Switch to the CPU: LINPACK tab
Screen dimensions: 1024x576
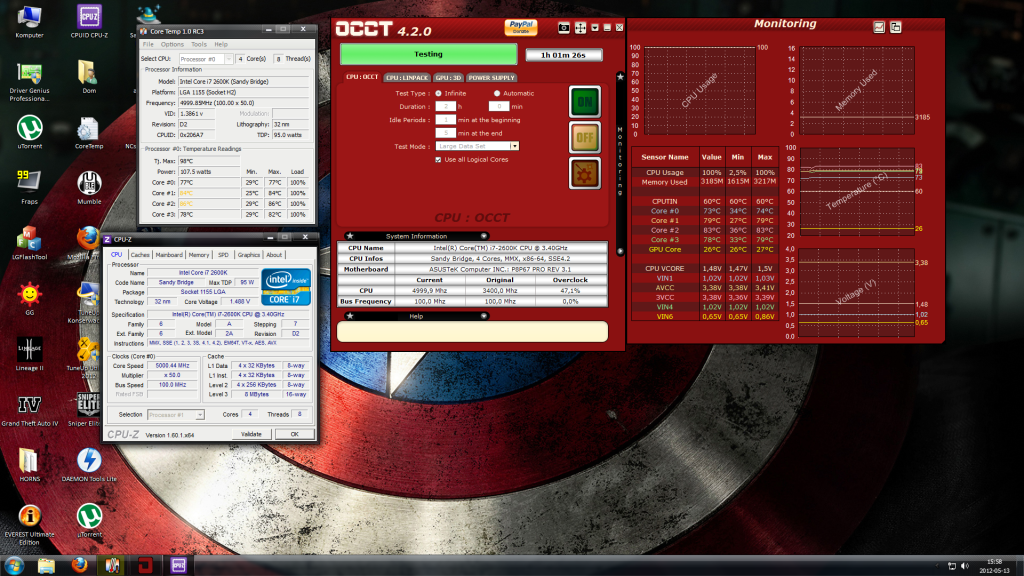[x=406, y=77]
